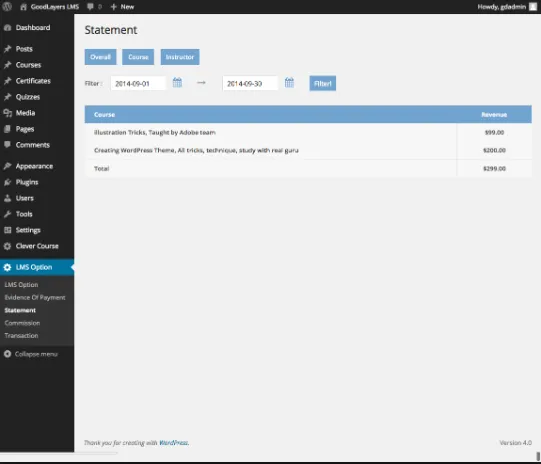Open the Howdy, gdadmin account menu
The image size is (541, 464).
(x=502, y=7)
